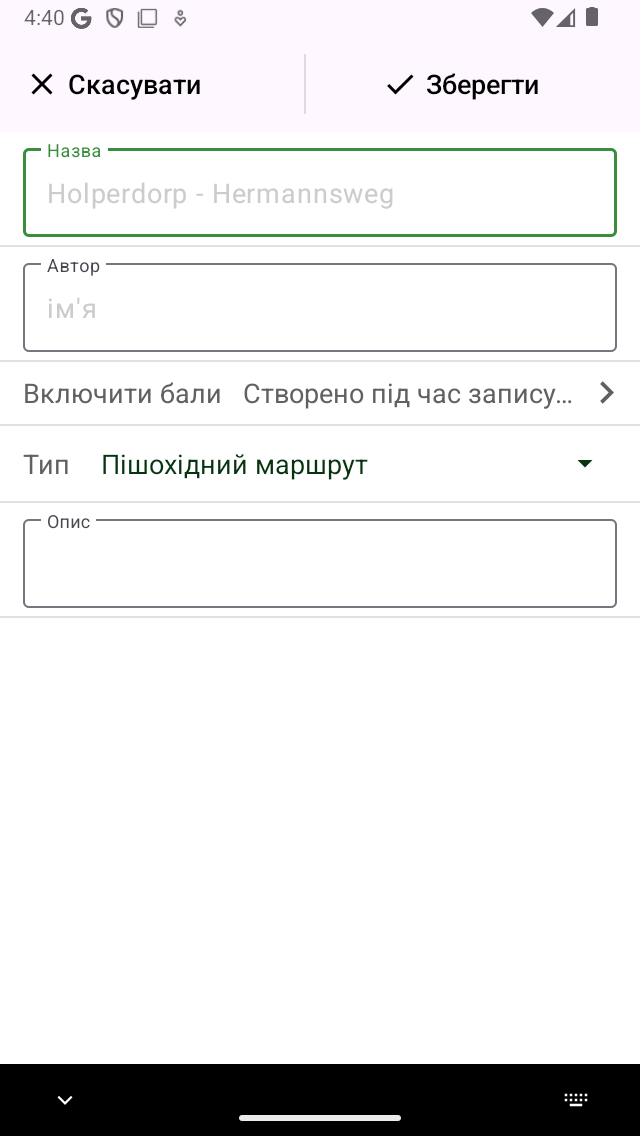Screen dimensions: 640x1136
Task: Open the Тип dropdown arrow
Action: click(585, 464)
